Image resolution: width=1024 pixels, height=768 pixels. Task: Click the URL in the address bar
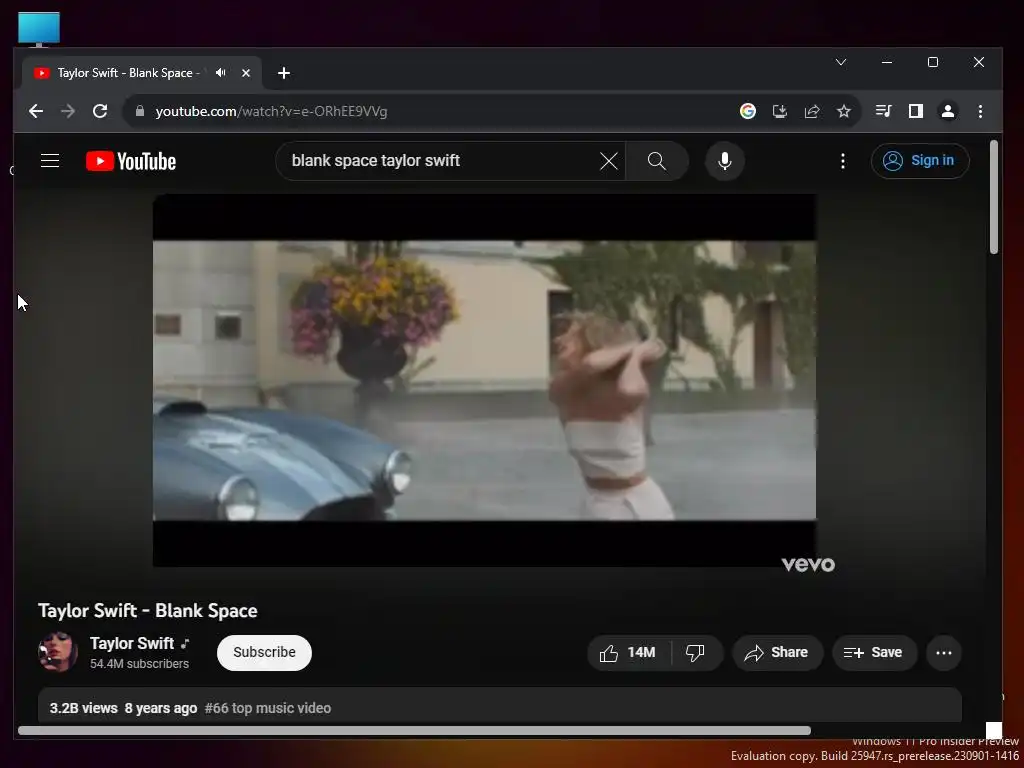[271, 111]
